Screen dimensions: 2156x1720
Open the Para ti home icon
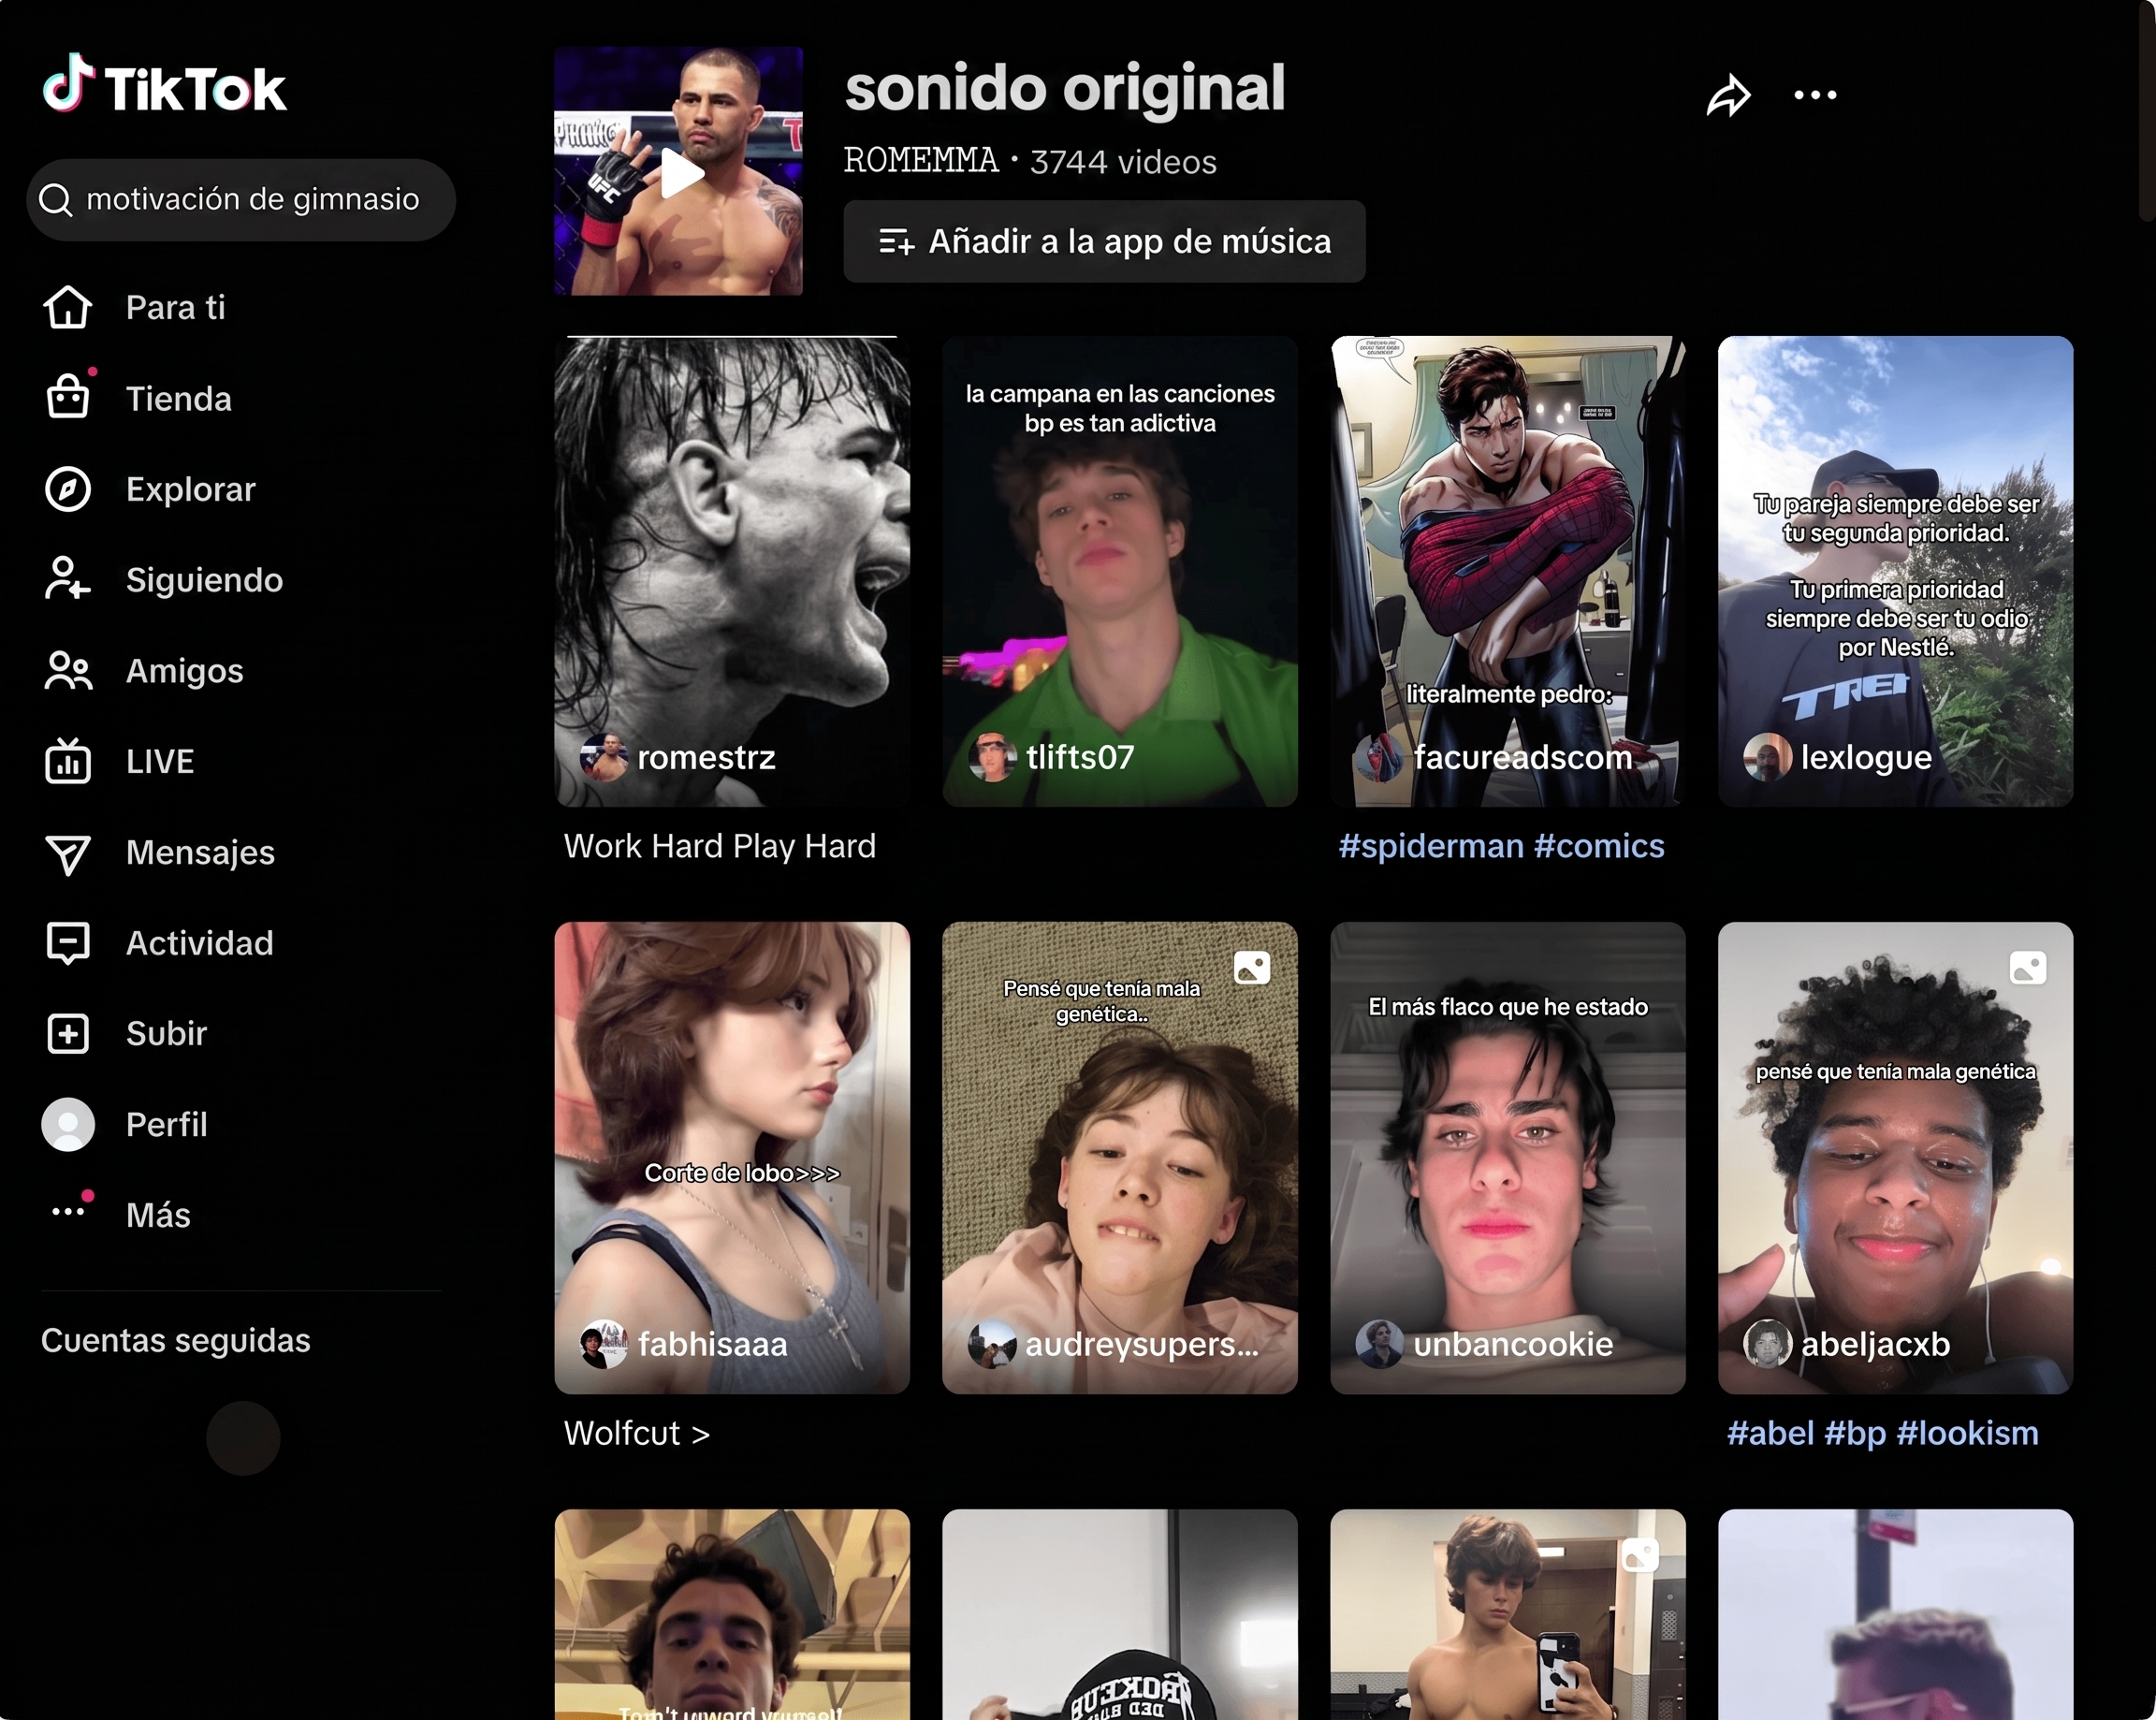(x=68, y=307)
